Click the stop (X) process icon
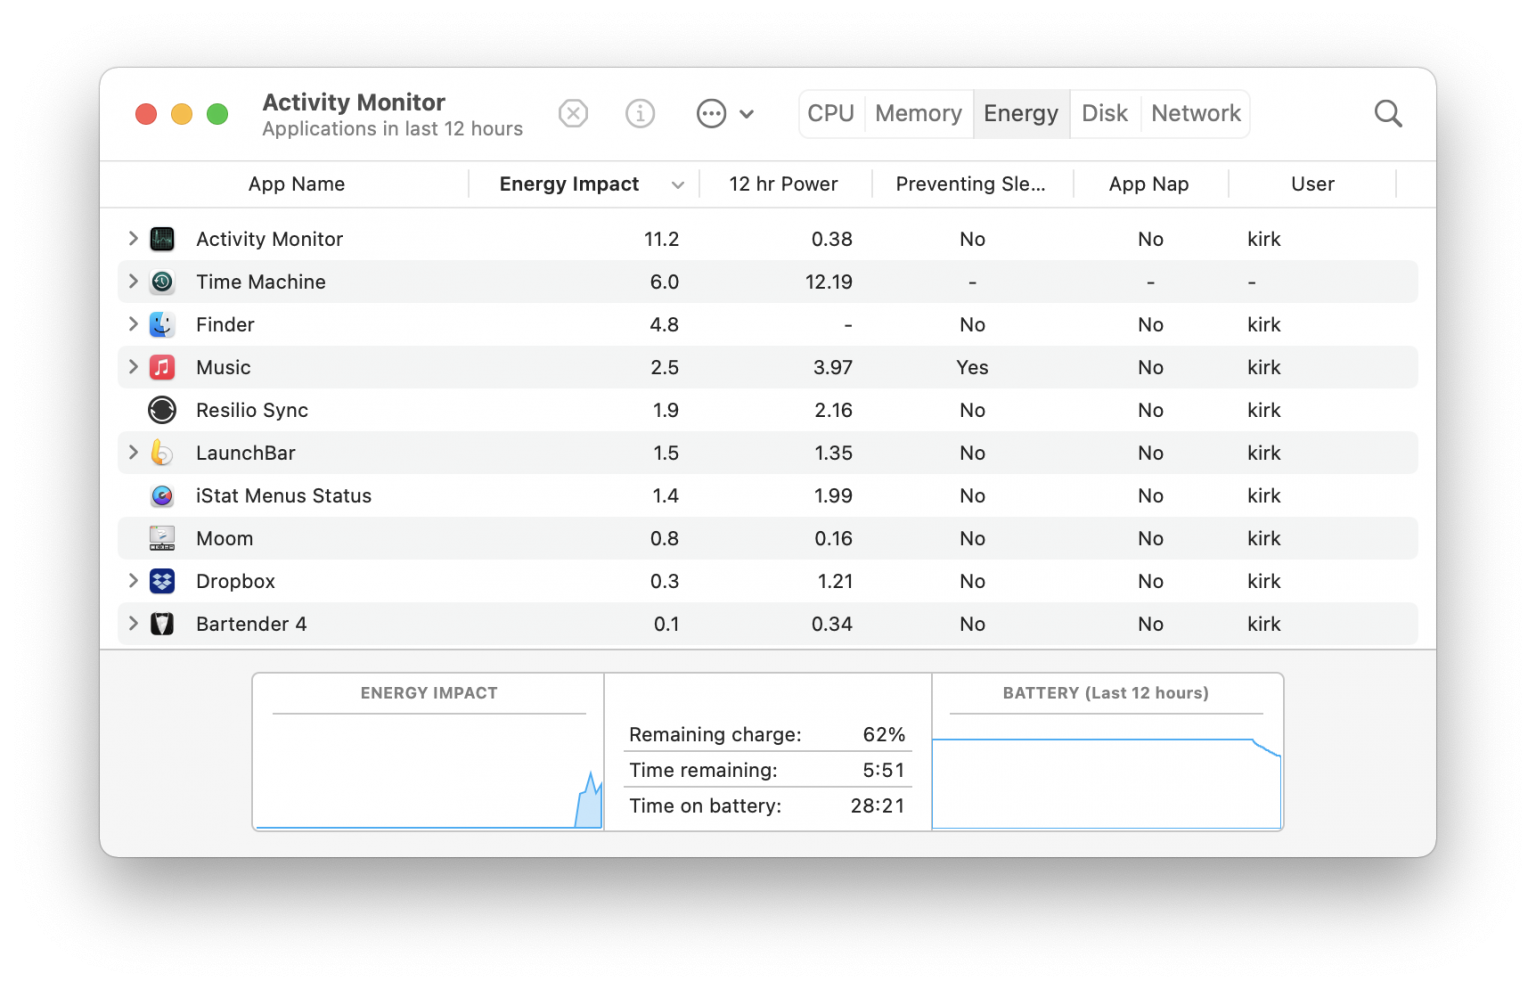Screen dimensions: 1536x989 (x=573, y=113)
